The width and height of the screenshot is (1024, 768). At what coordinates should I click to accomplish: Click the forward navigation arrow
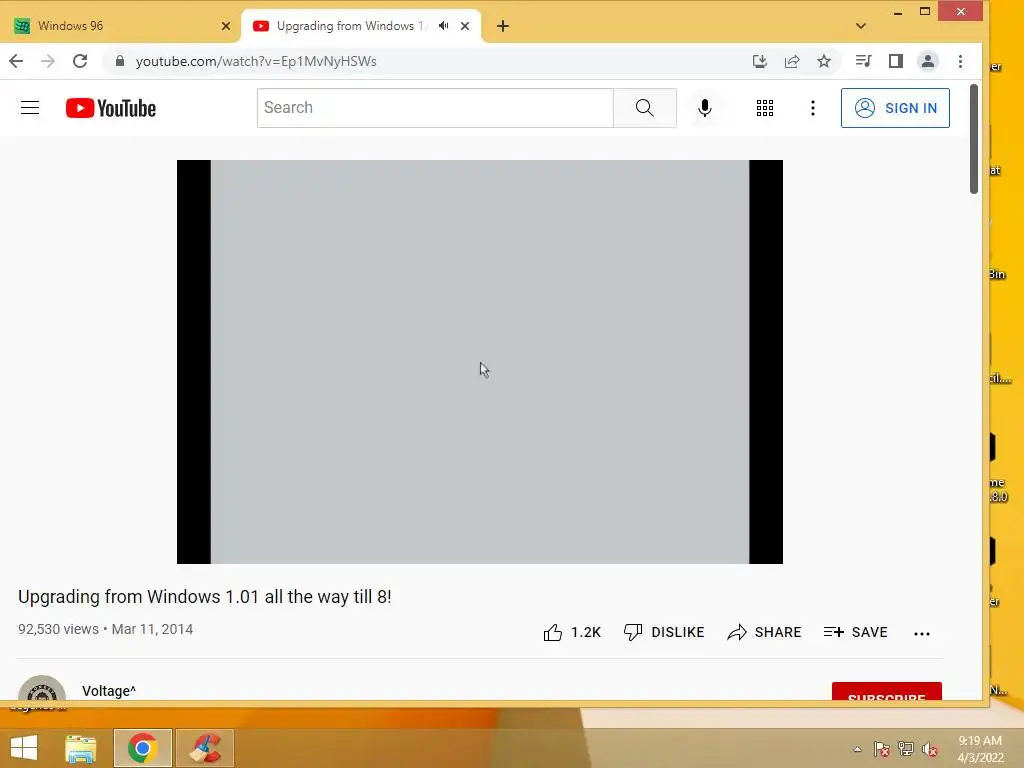click(x=48, y=61)
